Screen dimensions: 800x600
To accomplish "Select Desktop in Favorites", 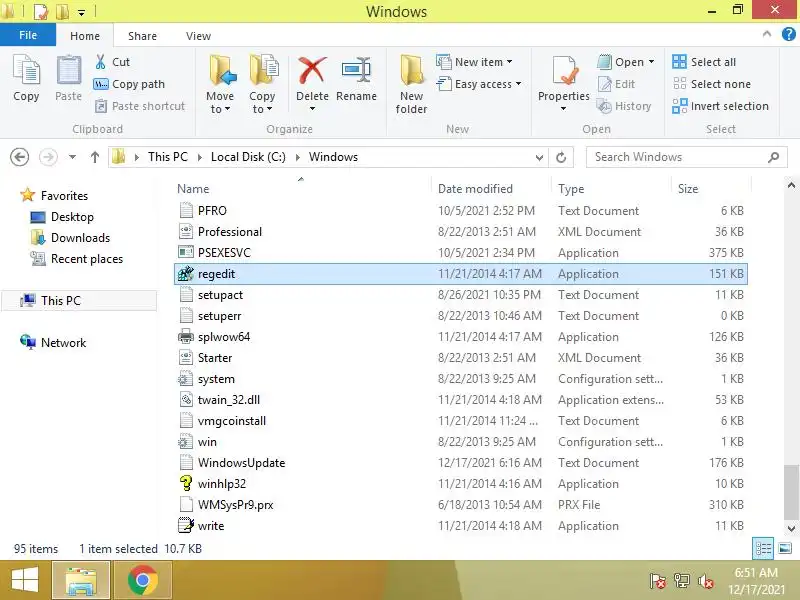I will 62,217.
